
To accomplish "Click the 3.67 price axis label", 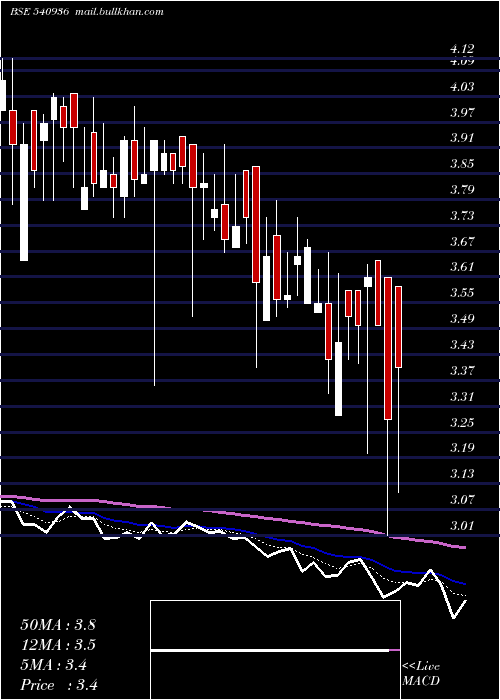I will [462, 242].
